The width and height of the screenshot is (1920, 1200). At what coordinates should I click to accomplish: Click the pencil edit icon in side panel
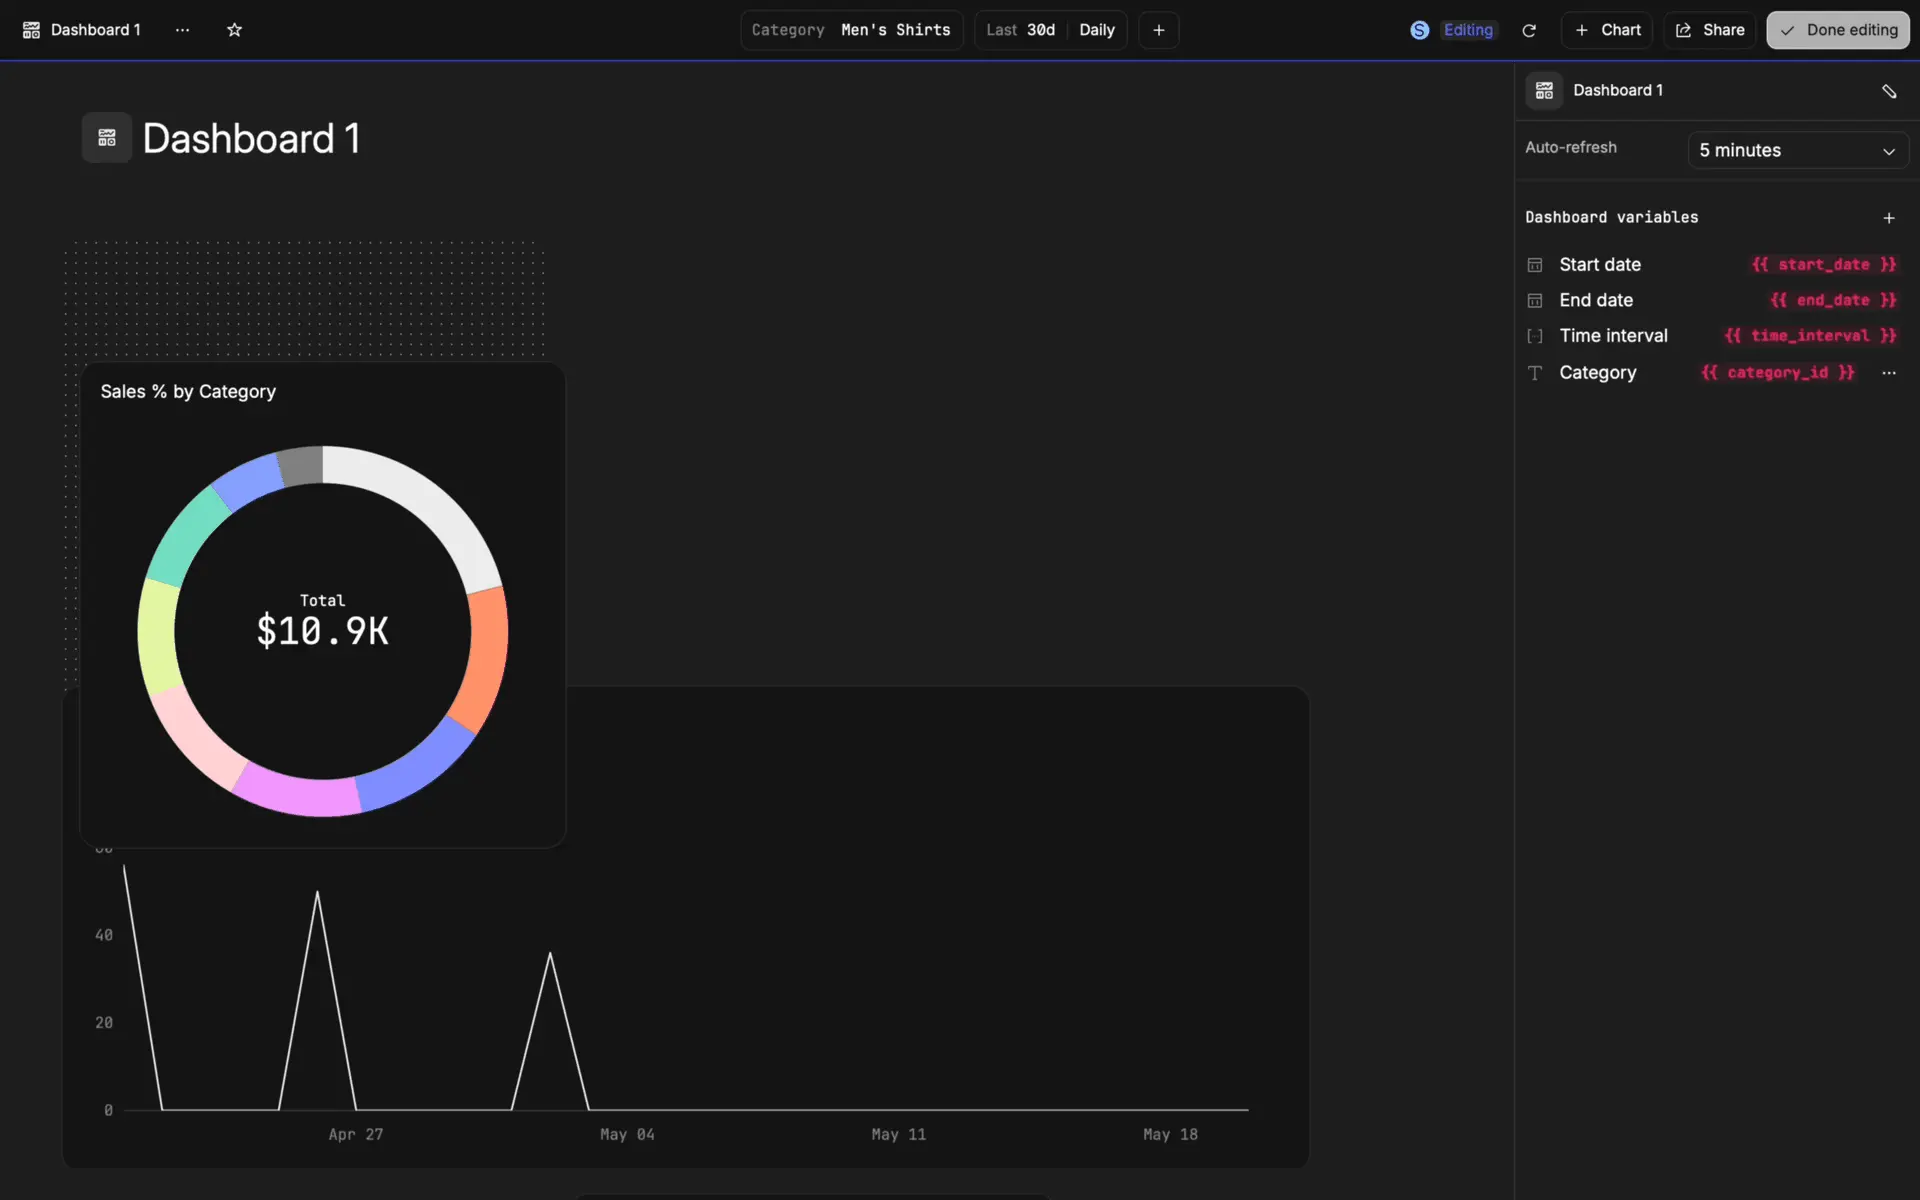click(x=1888, y=91)
